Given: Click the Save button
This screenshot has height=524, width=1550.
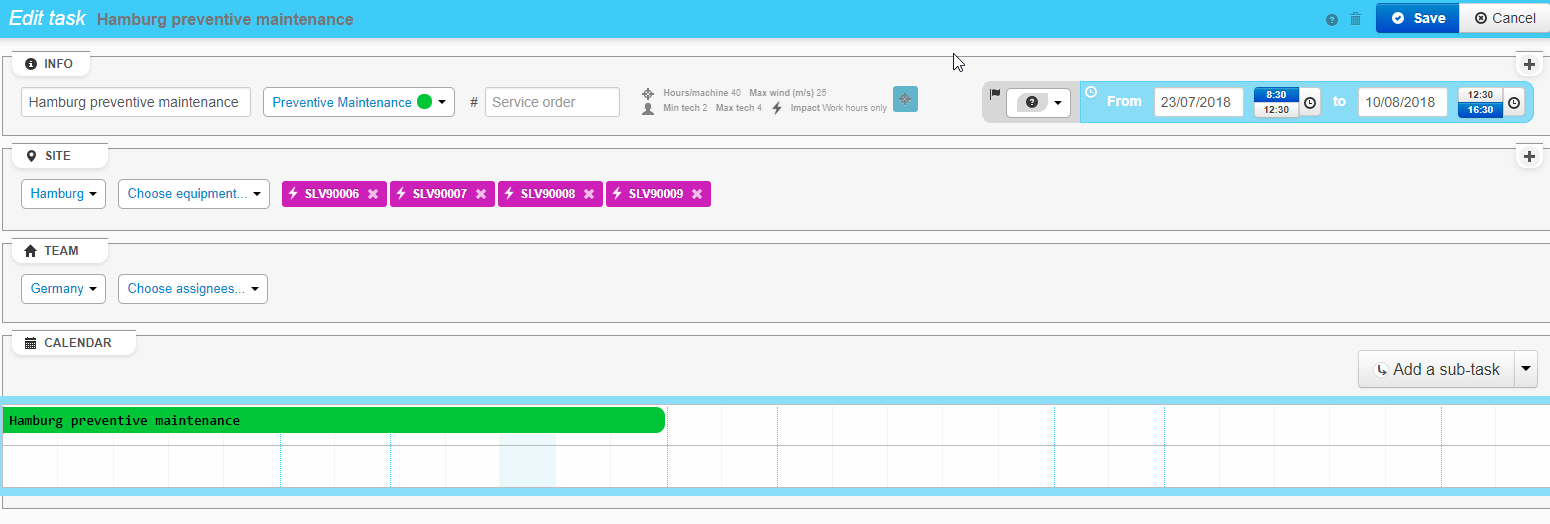Looking at the screenshot, I should tap(1417, 18).
